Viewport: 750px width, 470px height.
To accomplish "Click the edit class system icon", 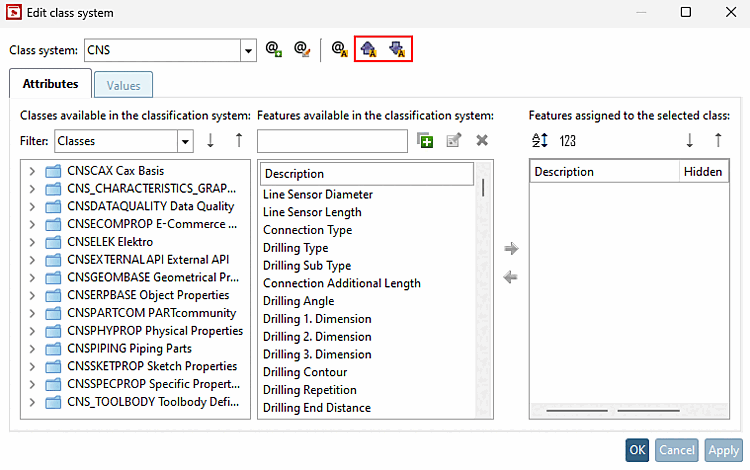I will coord(302,49).
